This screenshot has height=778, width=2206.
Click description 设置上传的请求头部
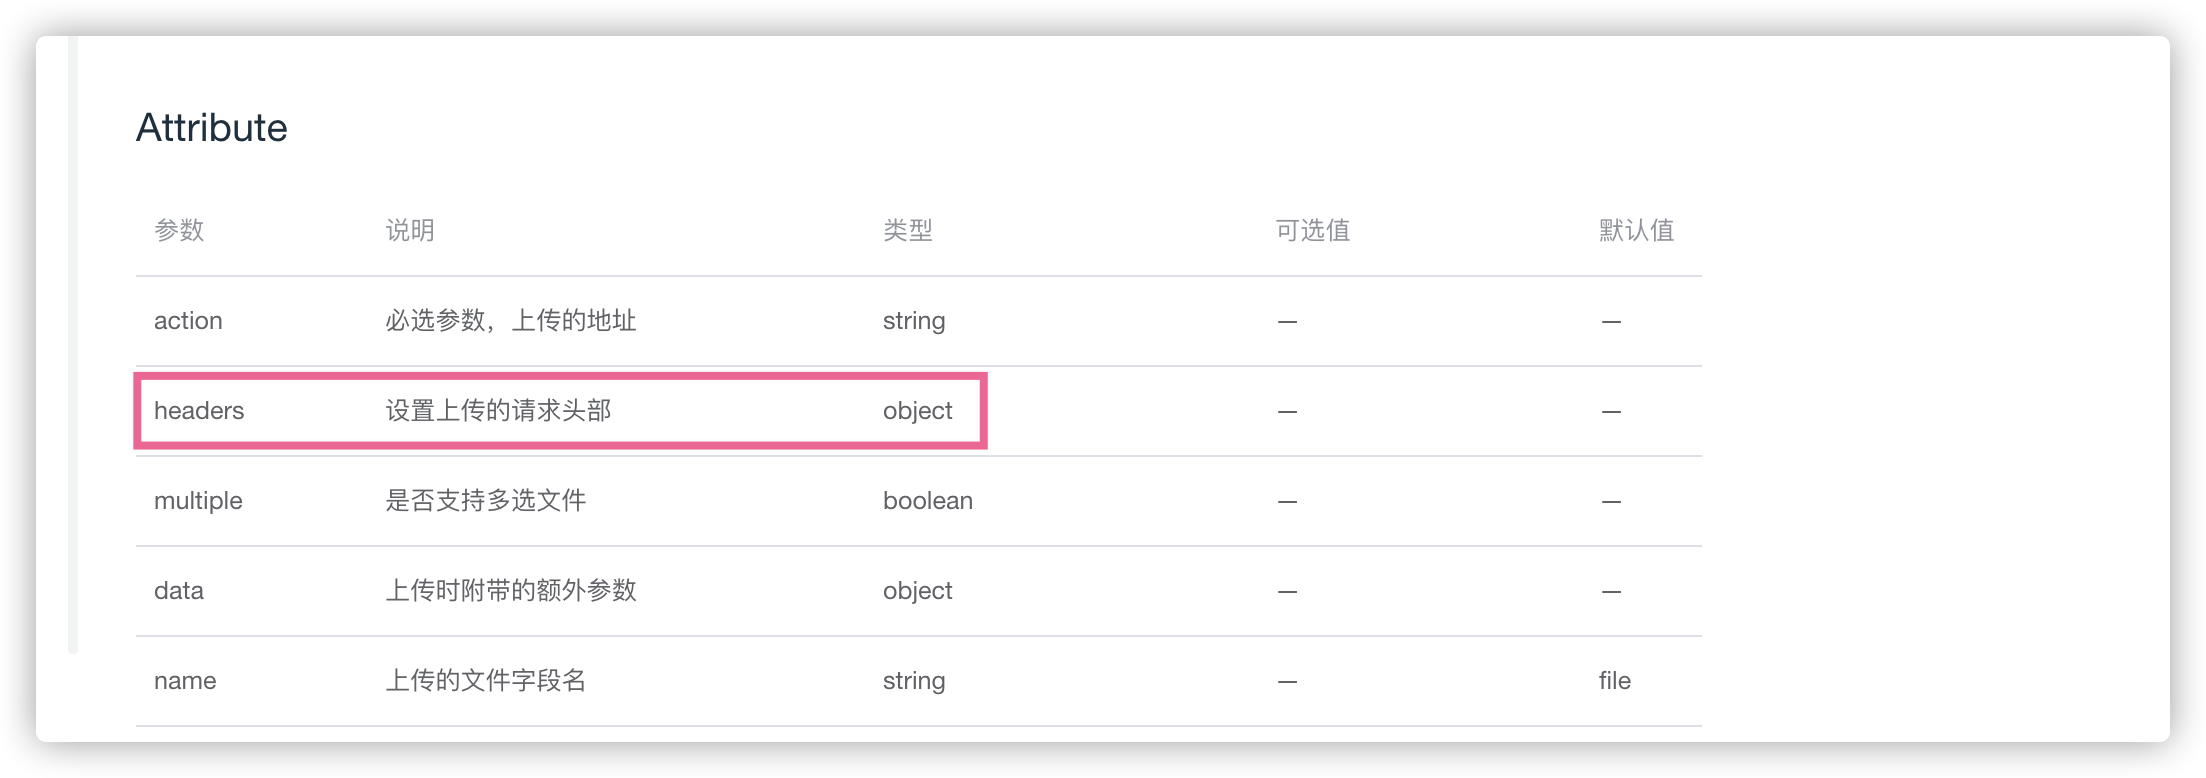[498, 411]
